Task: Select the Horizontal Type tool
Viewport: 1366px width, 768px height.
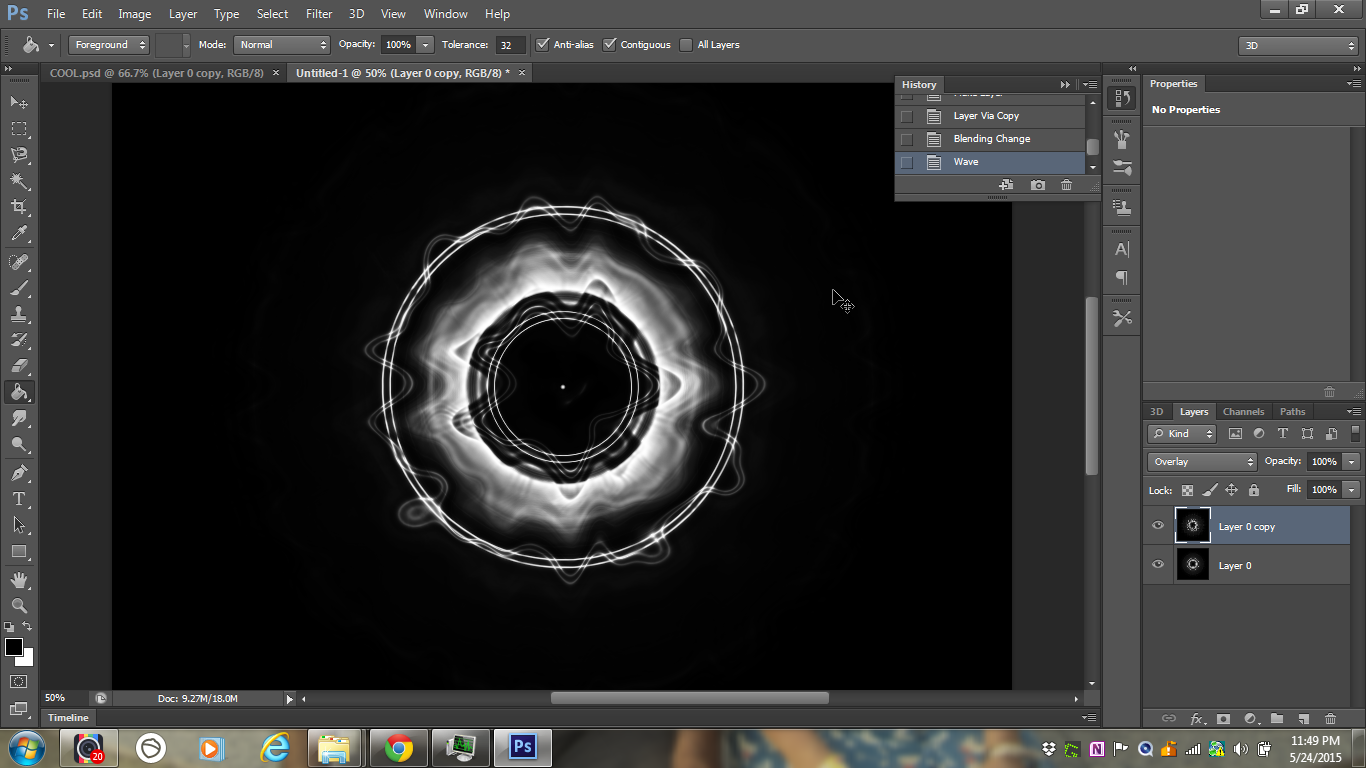Action: (x=19, y=498)
